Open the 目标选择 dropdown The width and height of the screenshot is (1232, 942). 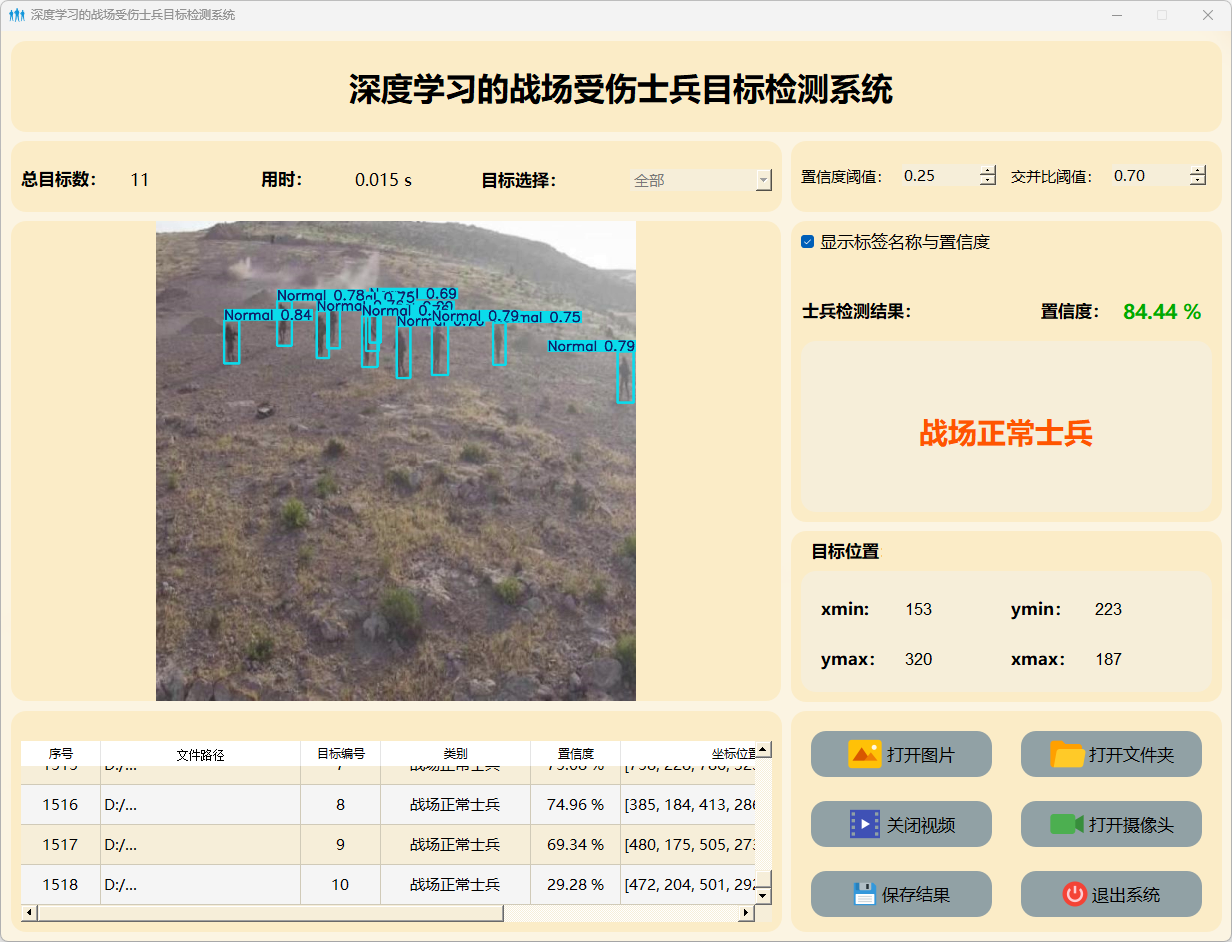tap(701, 181)
